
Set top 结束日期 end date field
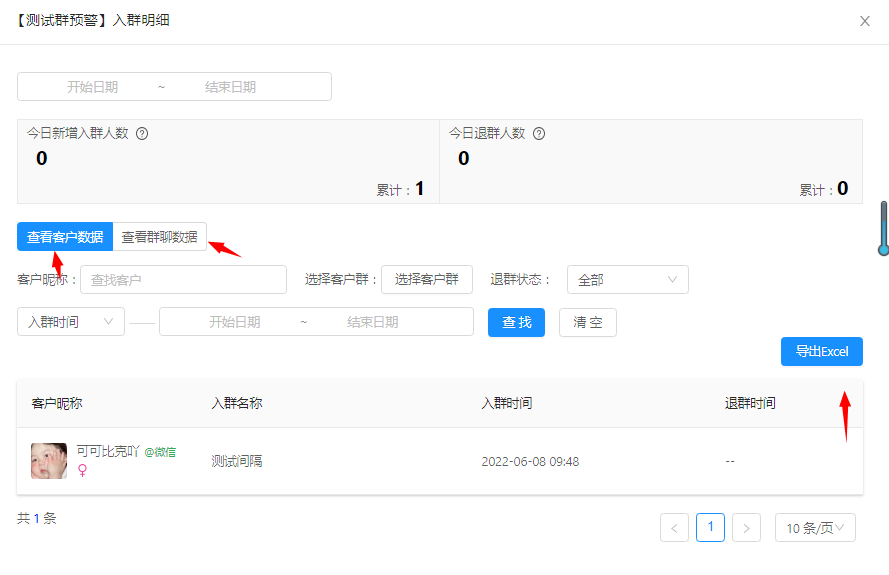click(230, 87)
